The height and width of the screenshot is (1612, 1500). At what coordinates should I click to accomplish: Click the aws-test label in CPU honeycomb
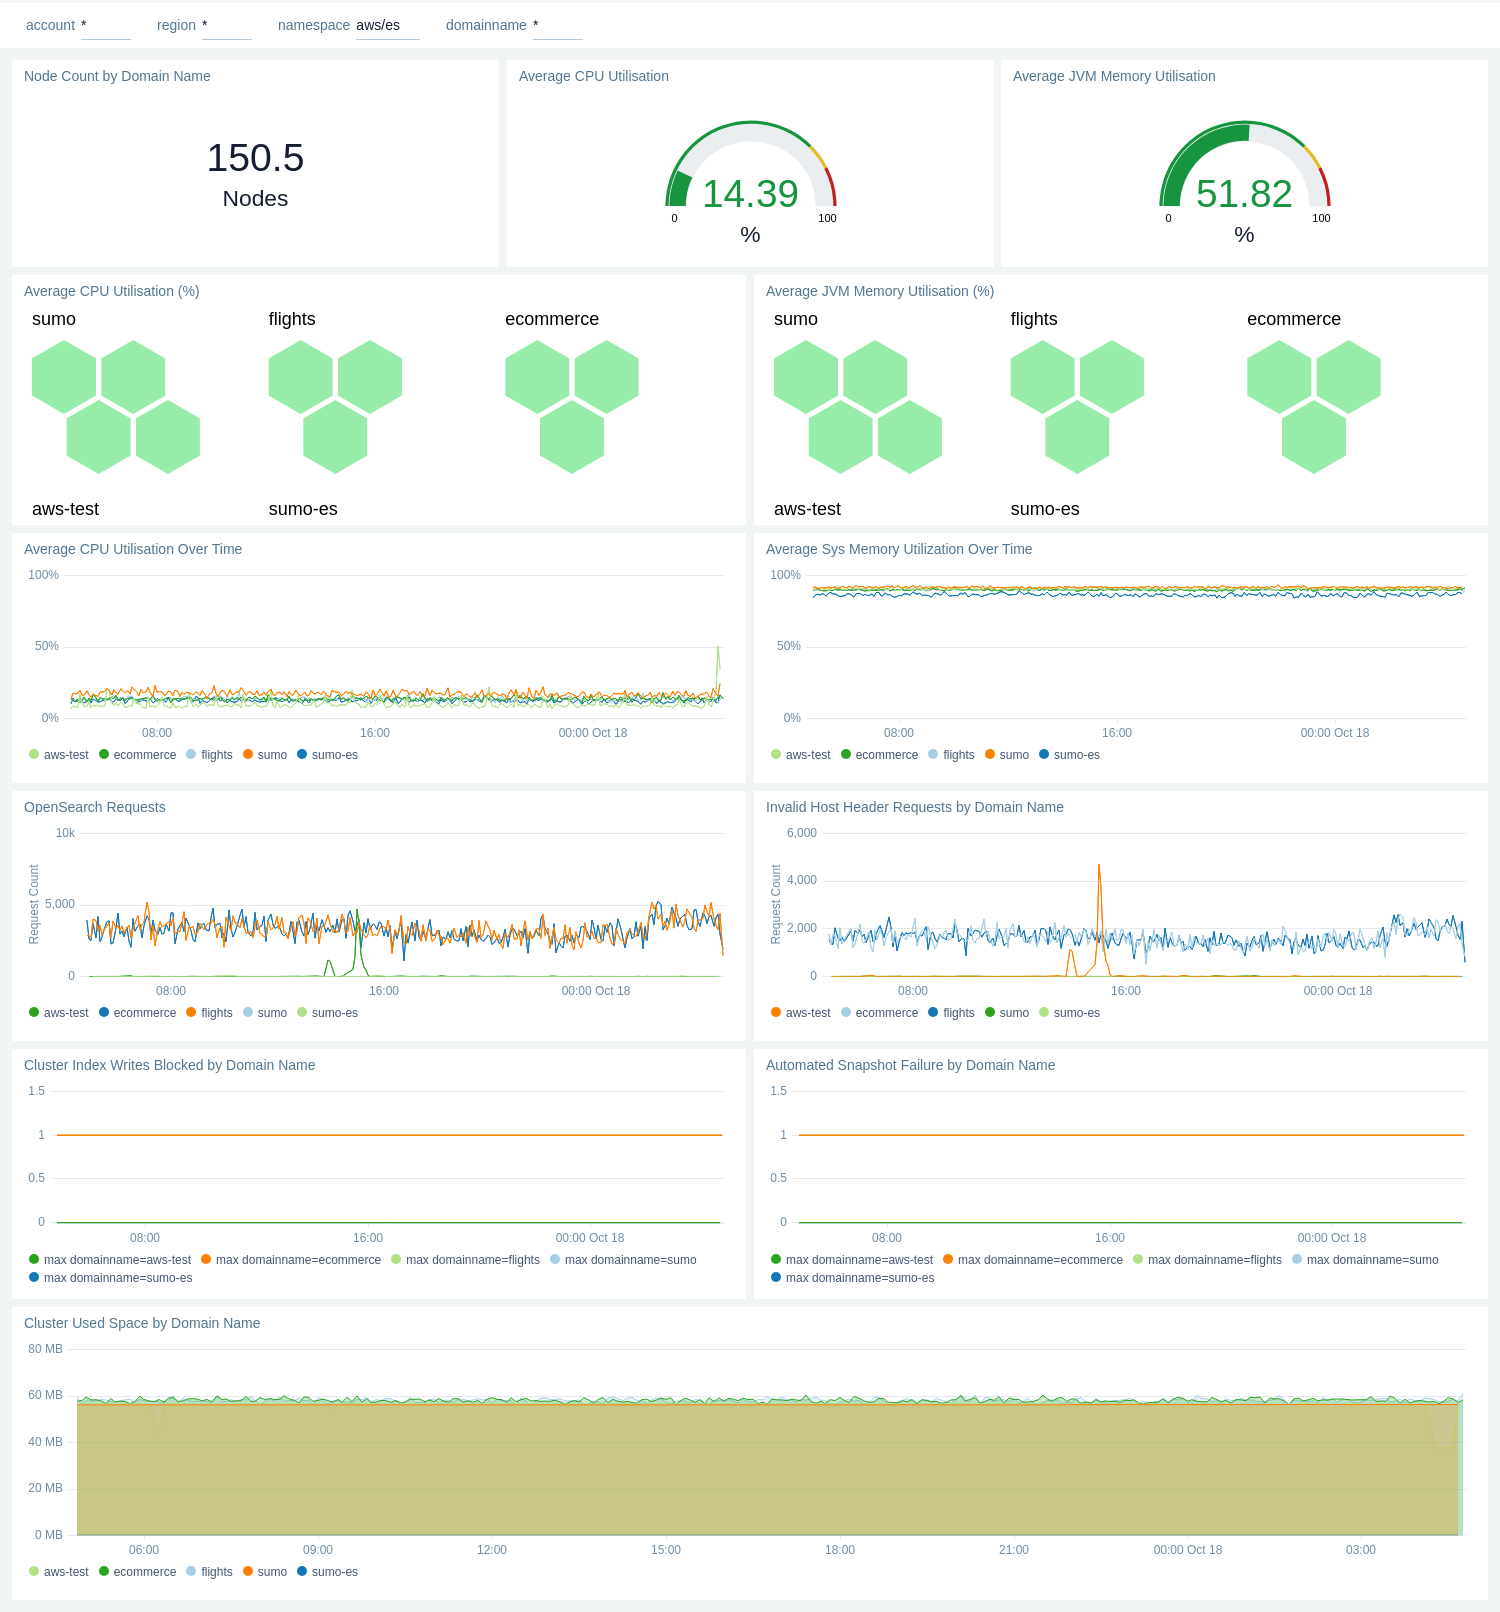65,509
